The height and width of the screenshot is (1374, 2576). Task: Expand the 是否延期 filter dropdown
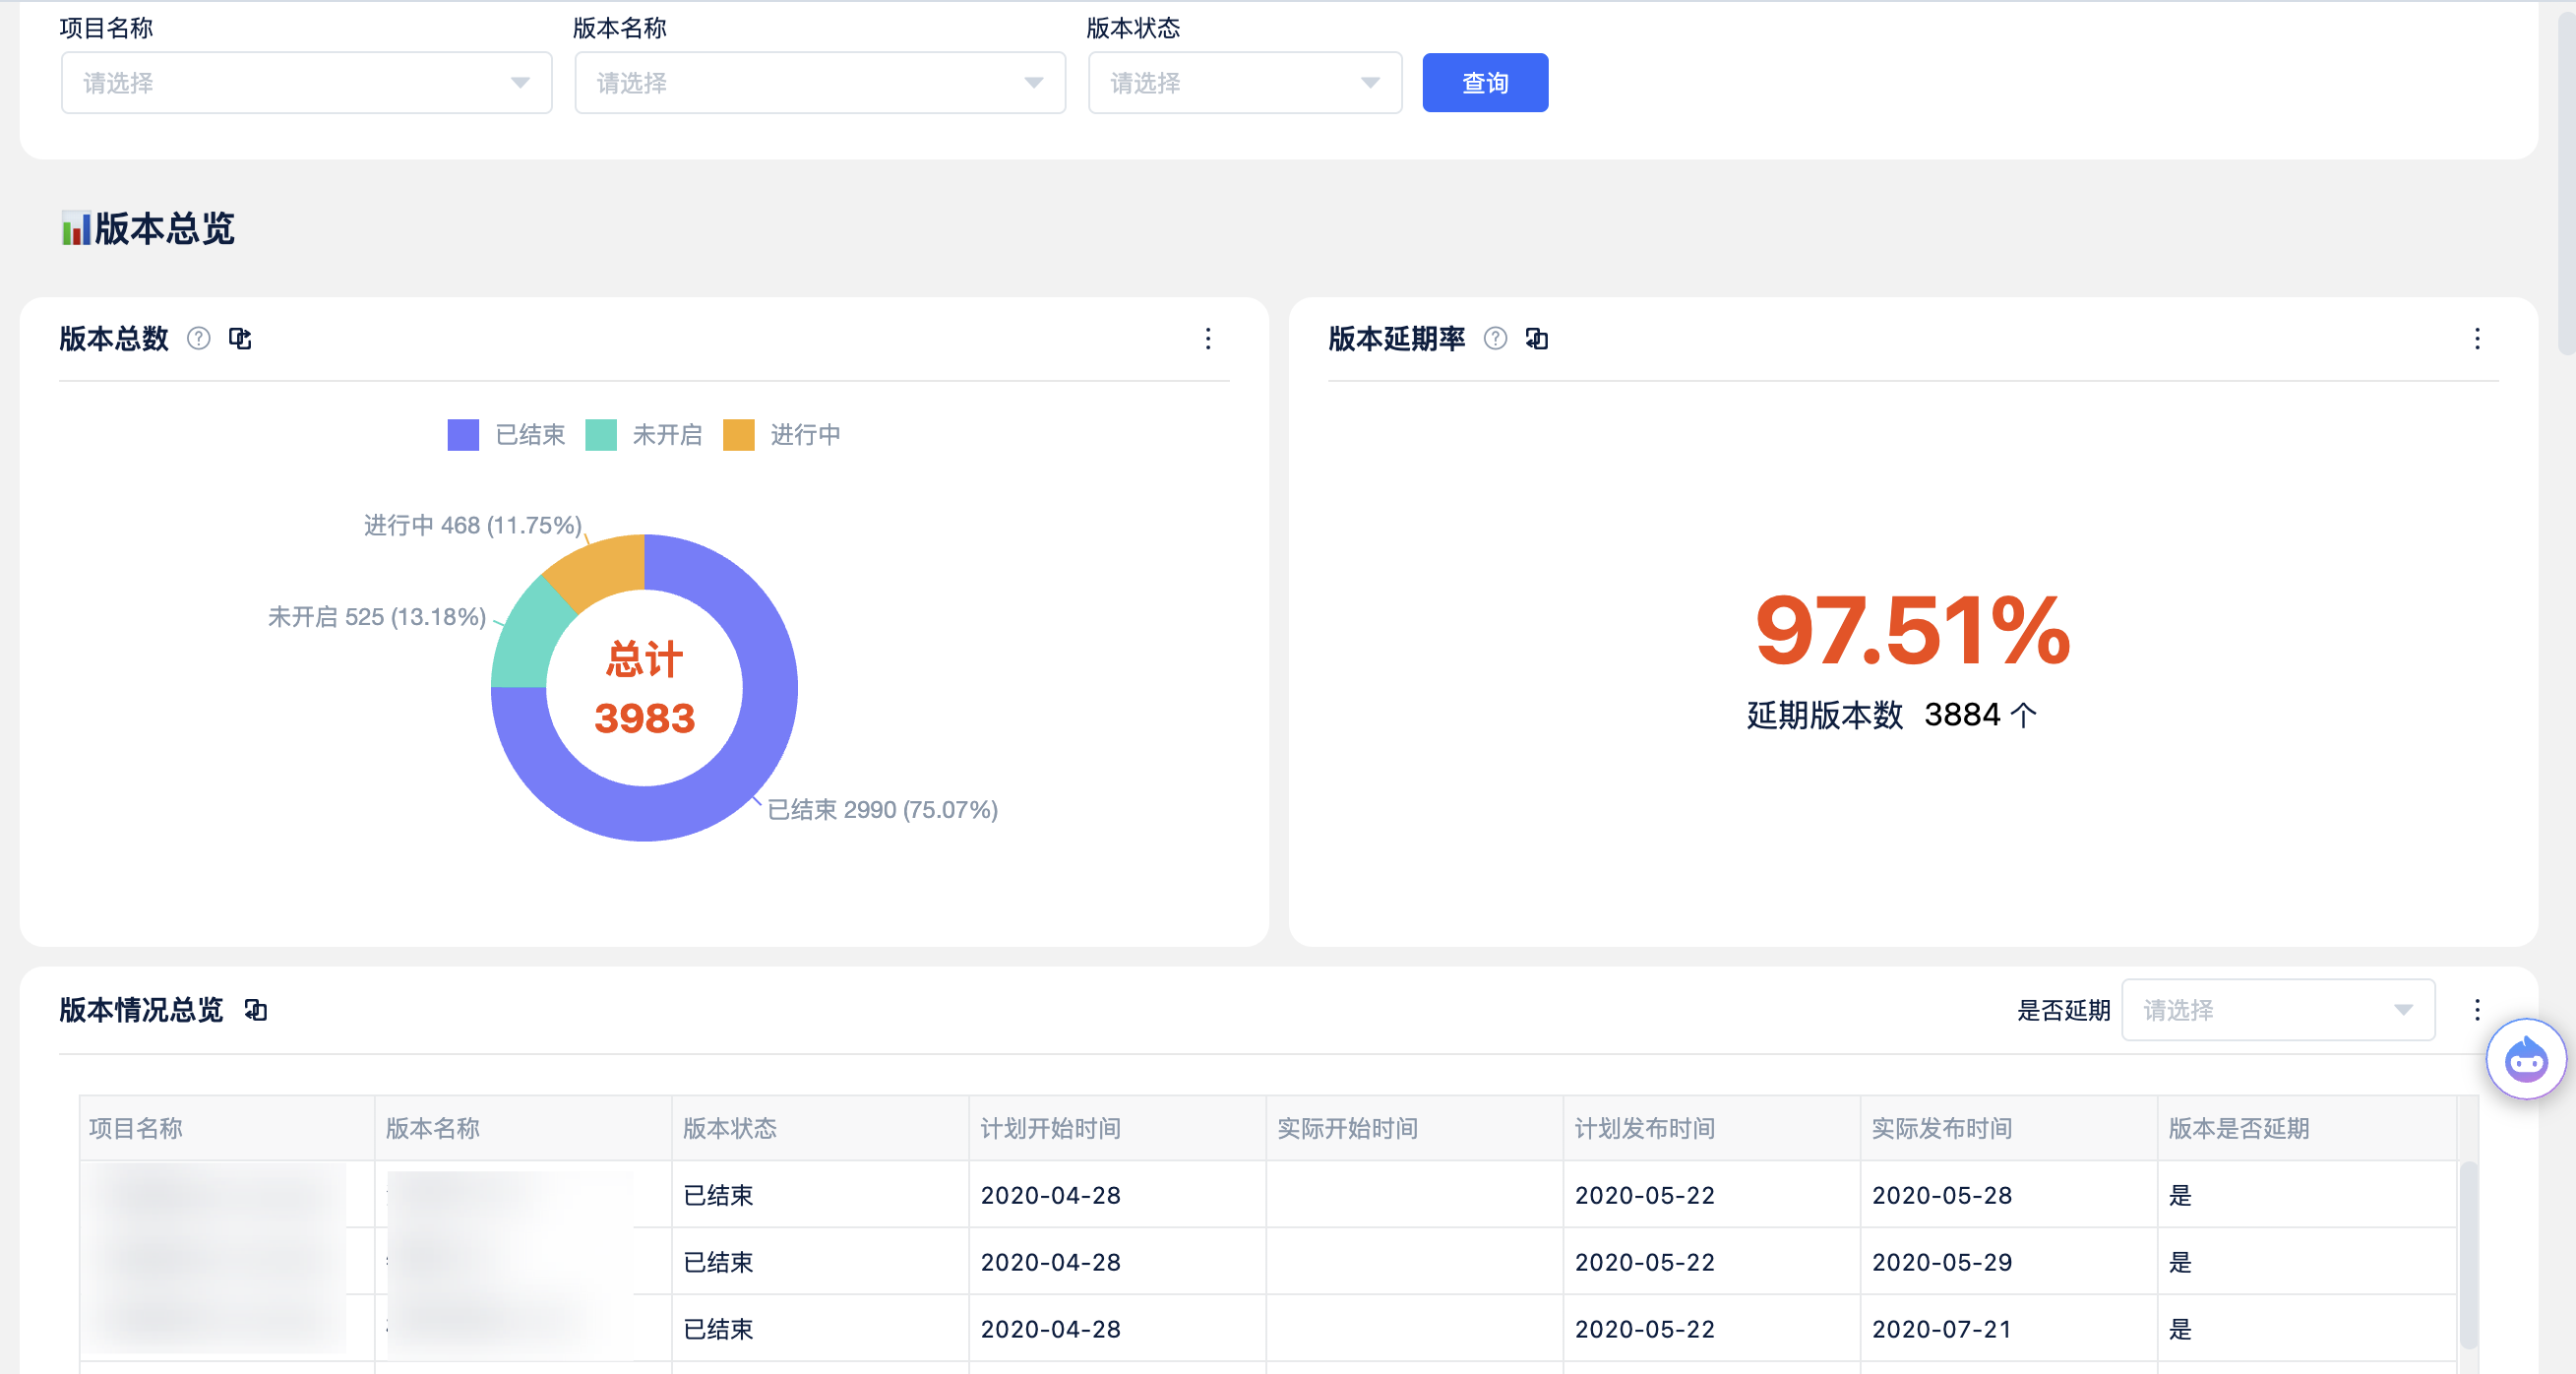click(2278, 1010)
